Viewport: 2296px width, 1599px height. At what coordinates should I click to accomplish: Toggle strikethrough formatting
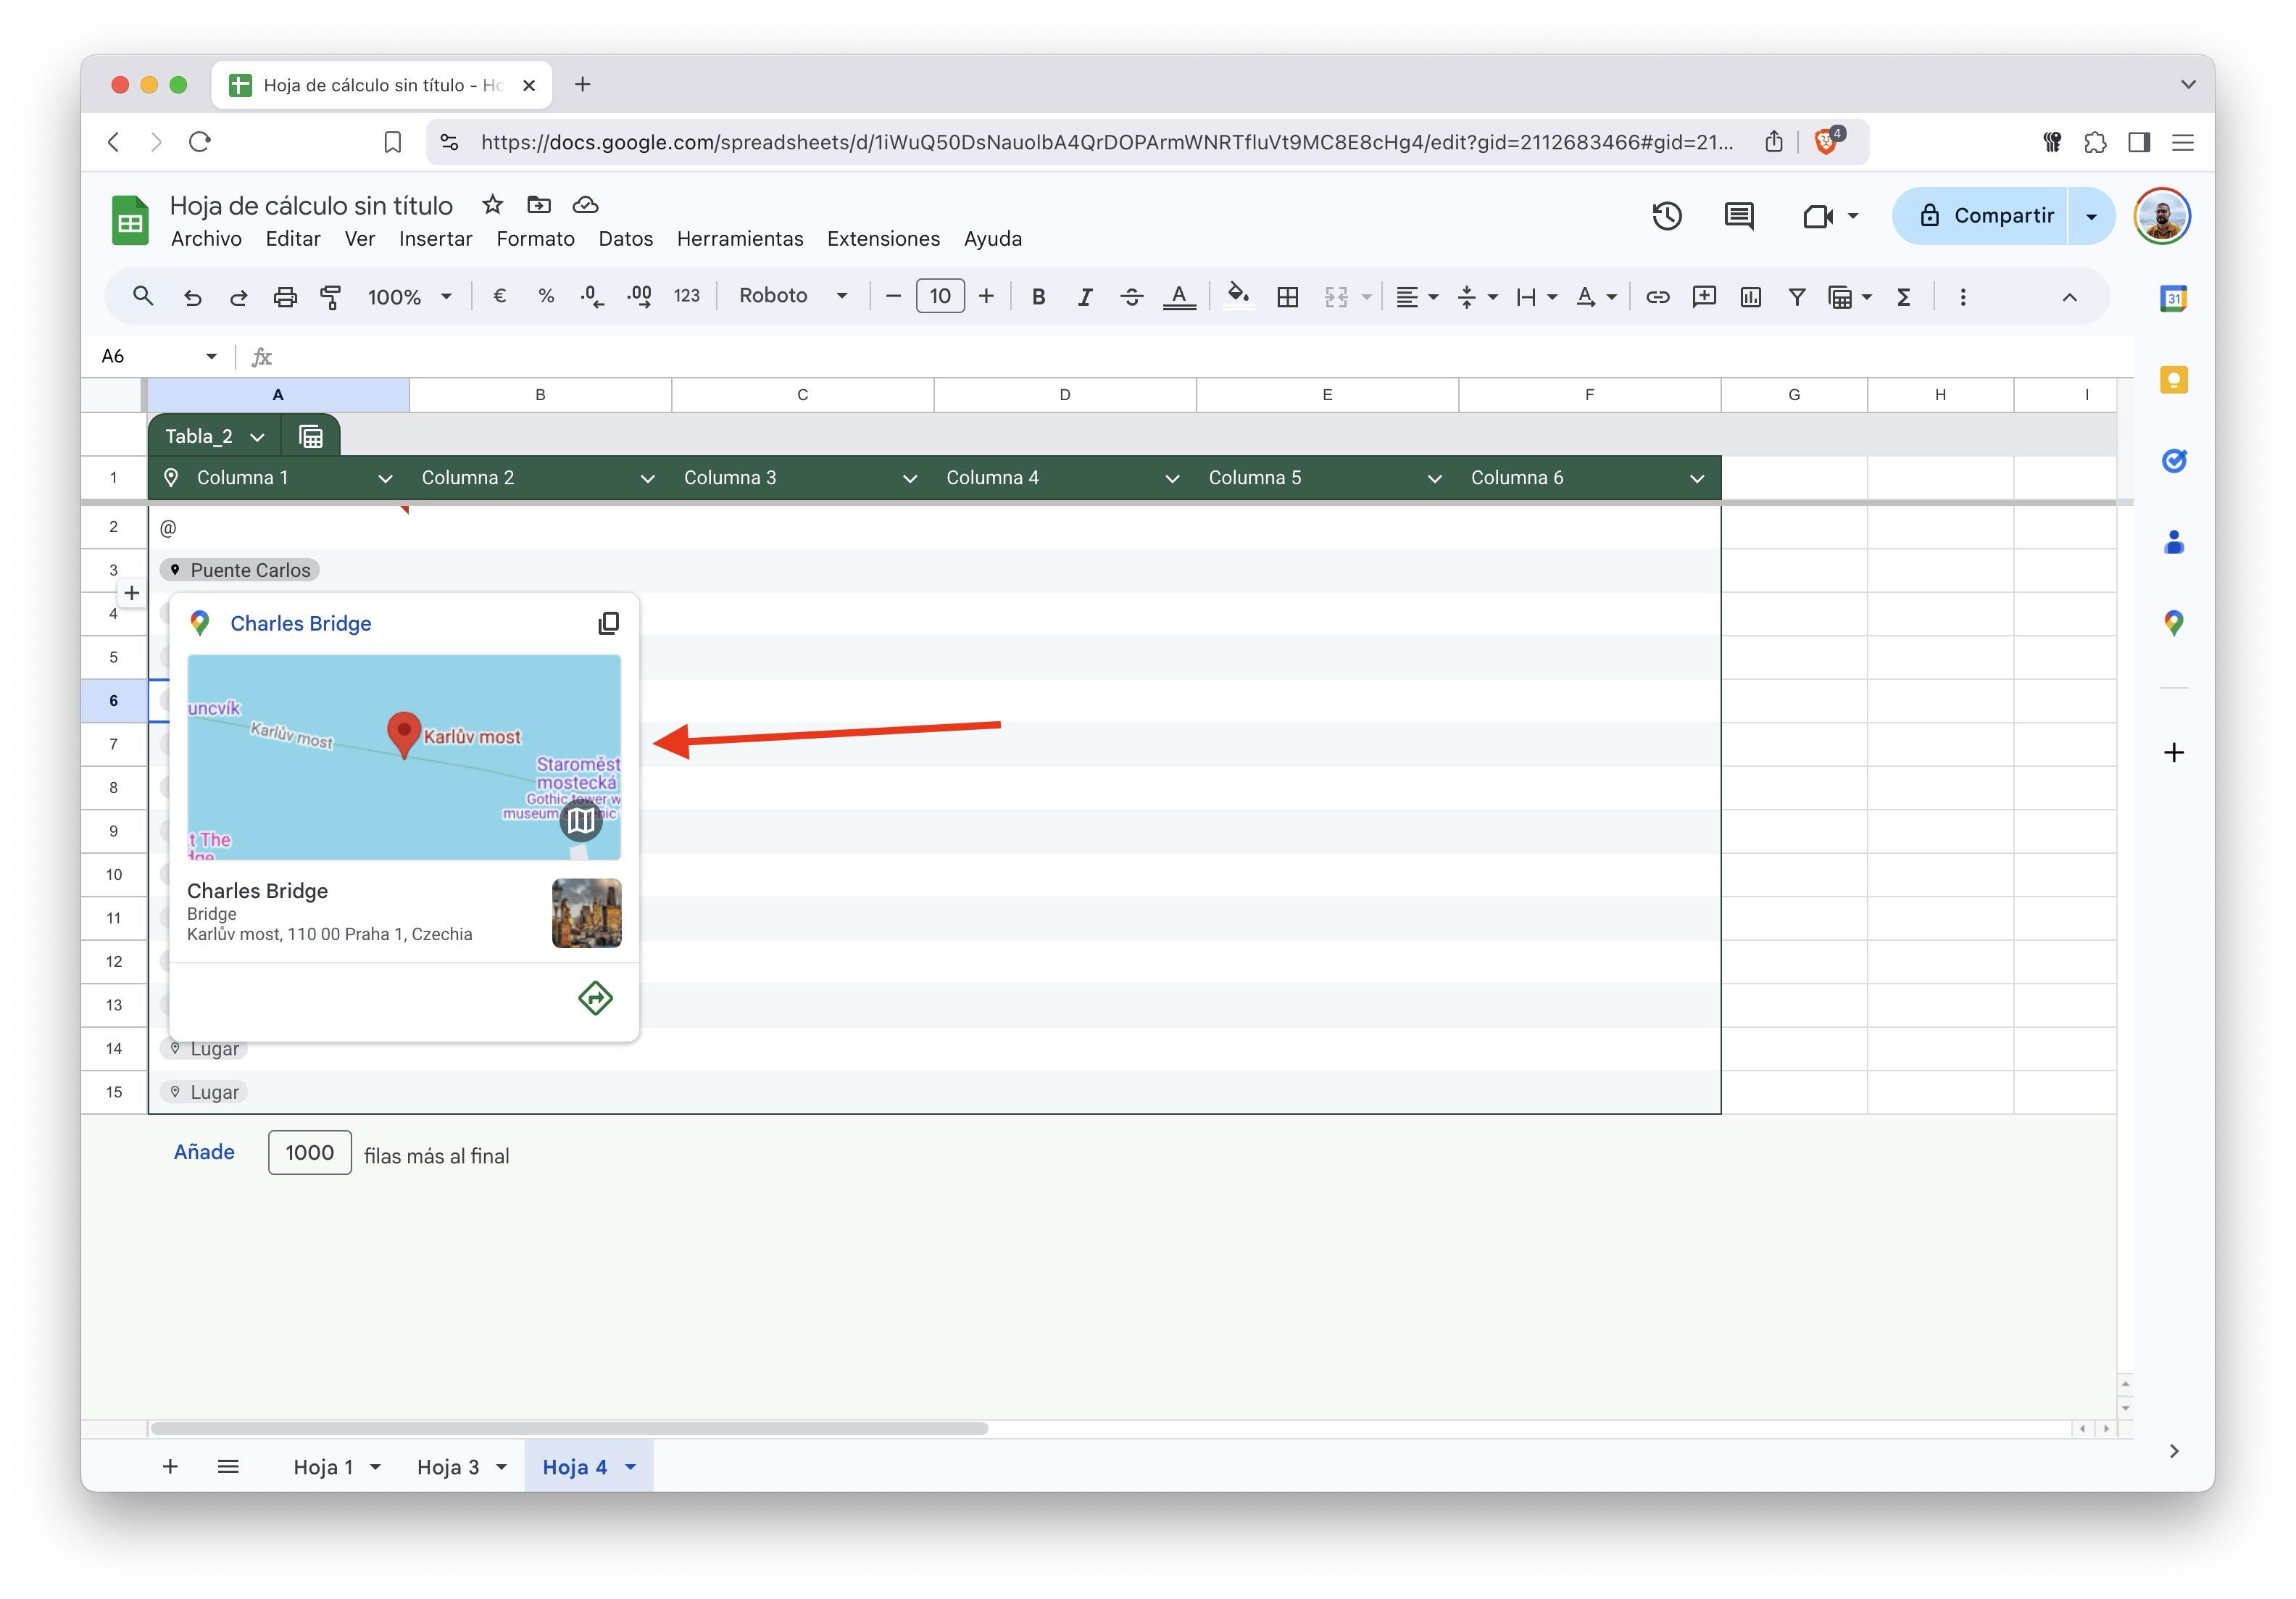tap(1131, 297)
